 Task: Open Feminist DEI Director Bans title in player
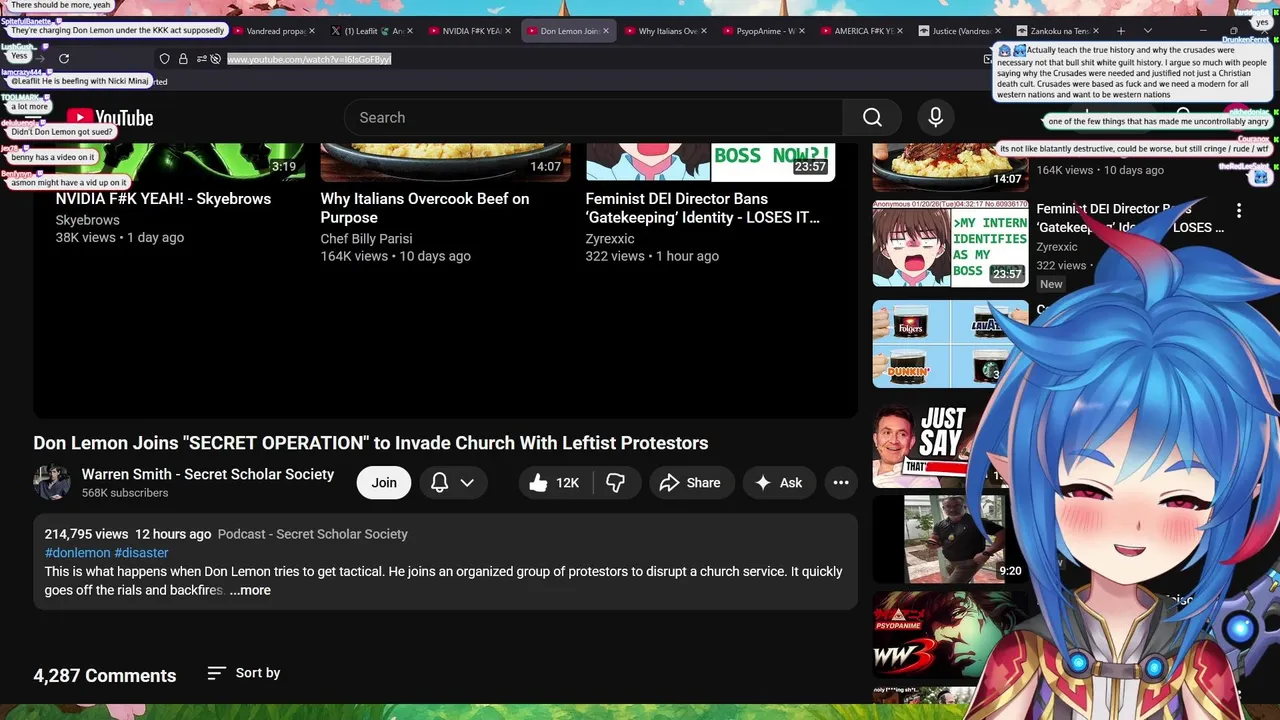702,208
